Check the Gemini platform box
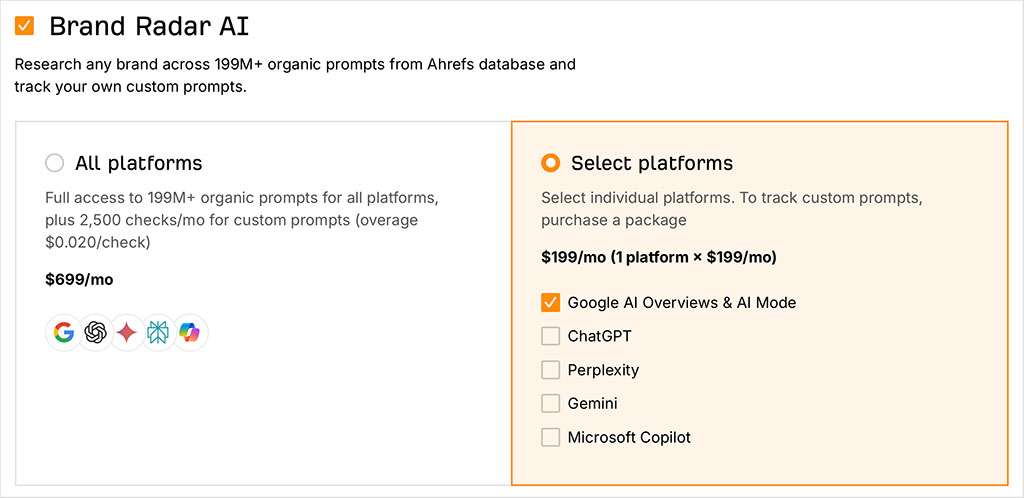 point(551,403)
